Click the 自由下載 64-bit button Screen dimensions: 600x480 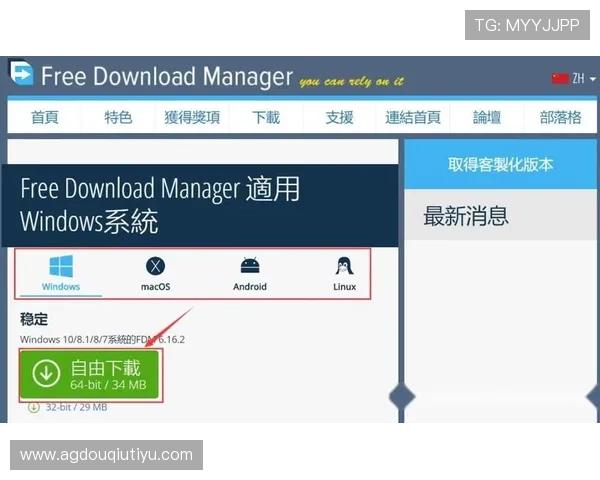[x=89, y=374]
